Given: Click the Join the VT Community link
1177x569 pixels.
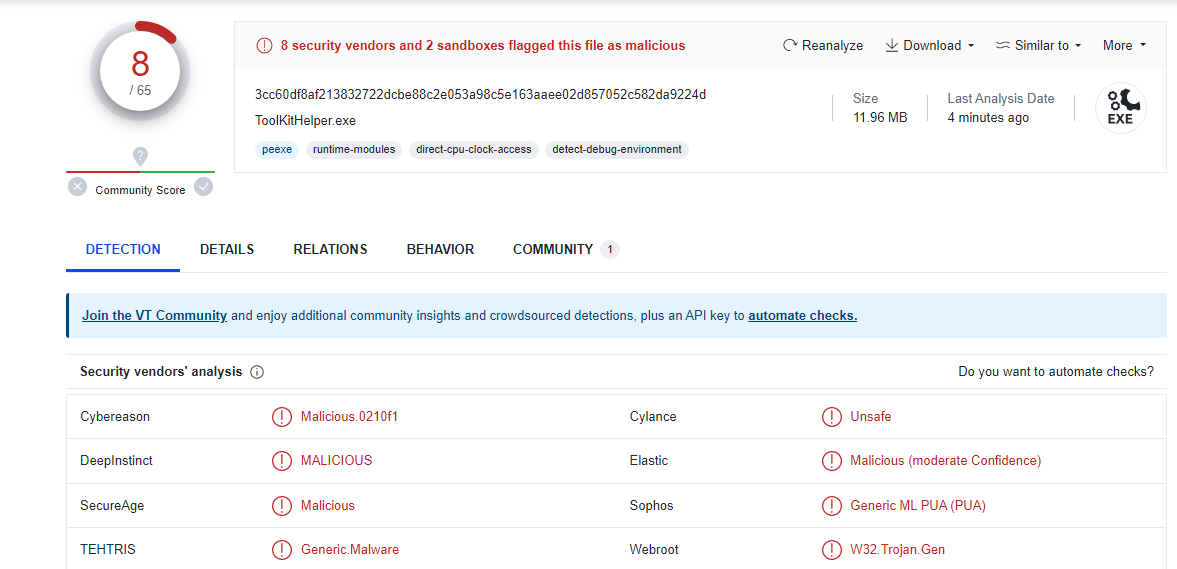Looking at the screenshot, I should tap(154, 316).
